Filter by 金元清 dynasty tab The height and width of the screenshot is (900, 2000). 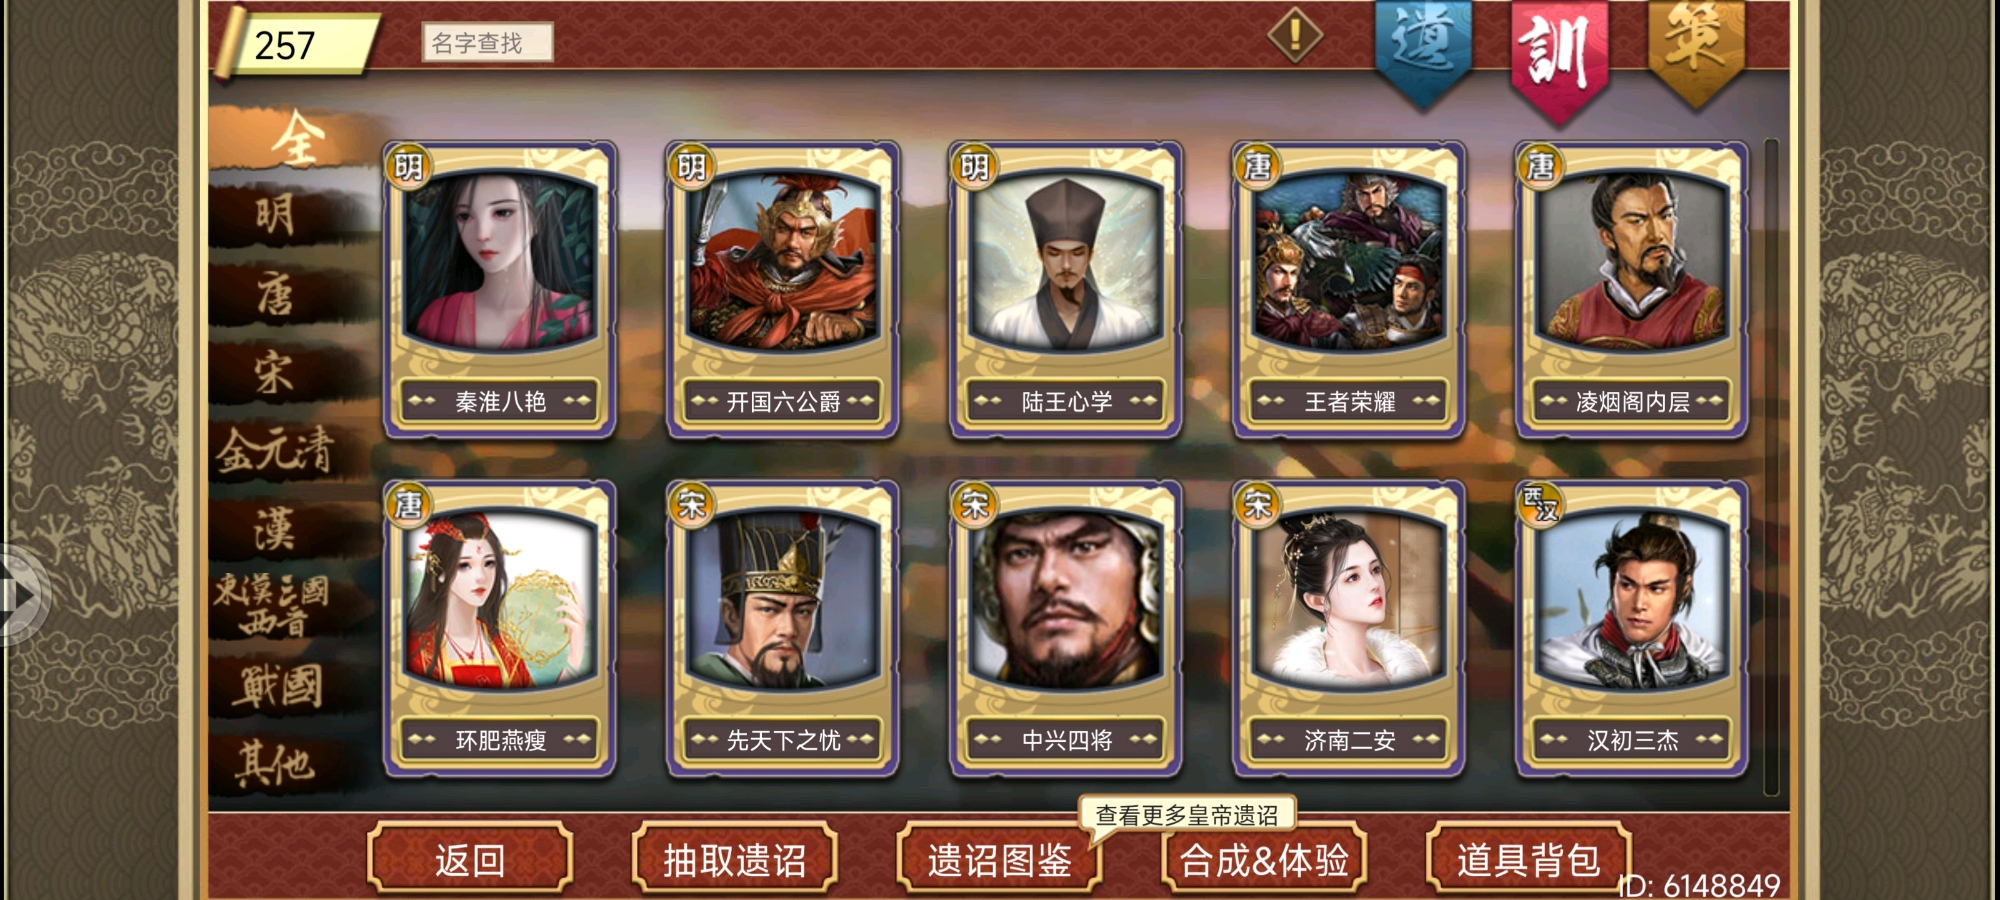[x=276, y=450]
